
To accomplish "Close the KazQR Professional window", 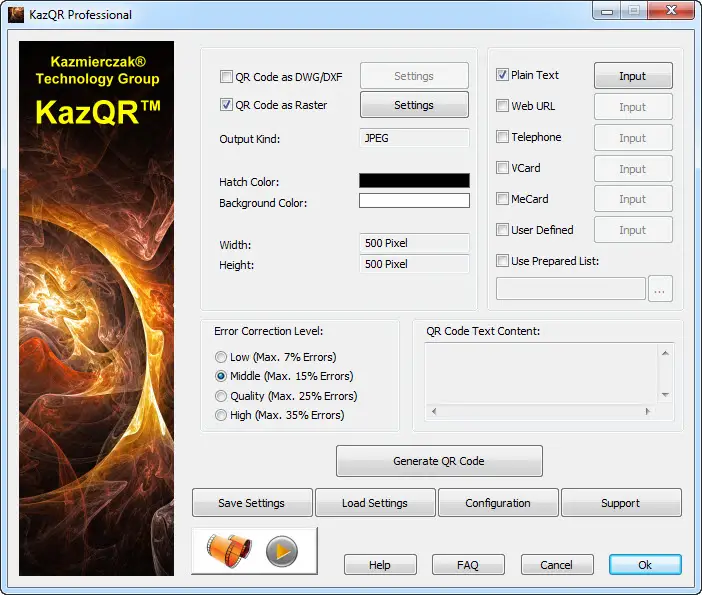I will (x=671, y=11).
